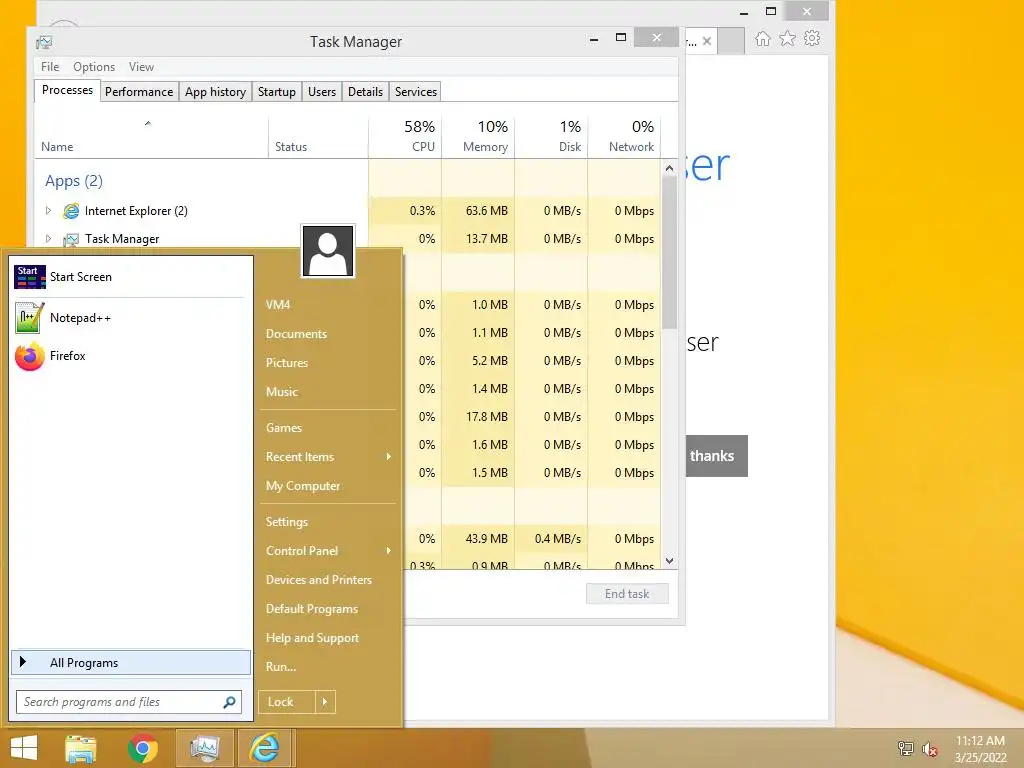The width and height of the screenshot is (1024, 768).
Task: Switch to the Startup tab
Action: pyautogui.click(x=277, y=92)
